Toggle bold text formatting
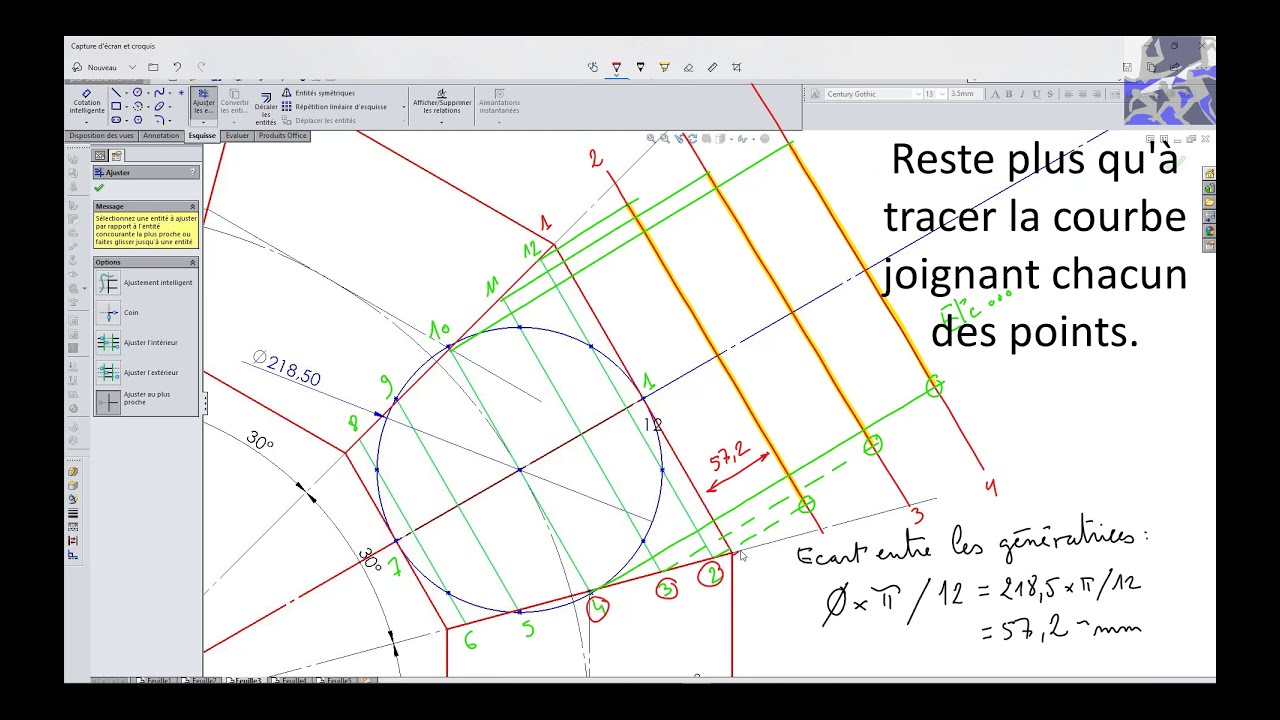This screenshot has width=1280, height=720. 1009,94
